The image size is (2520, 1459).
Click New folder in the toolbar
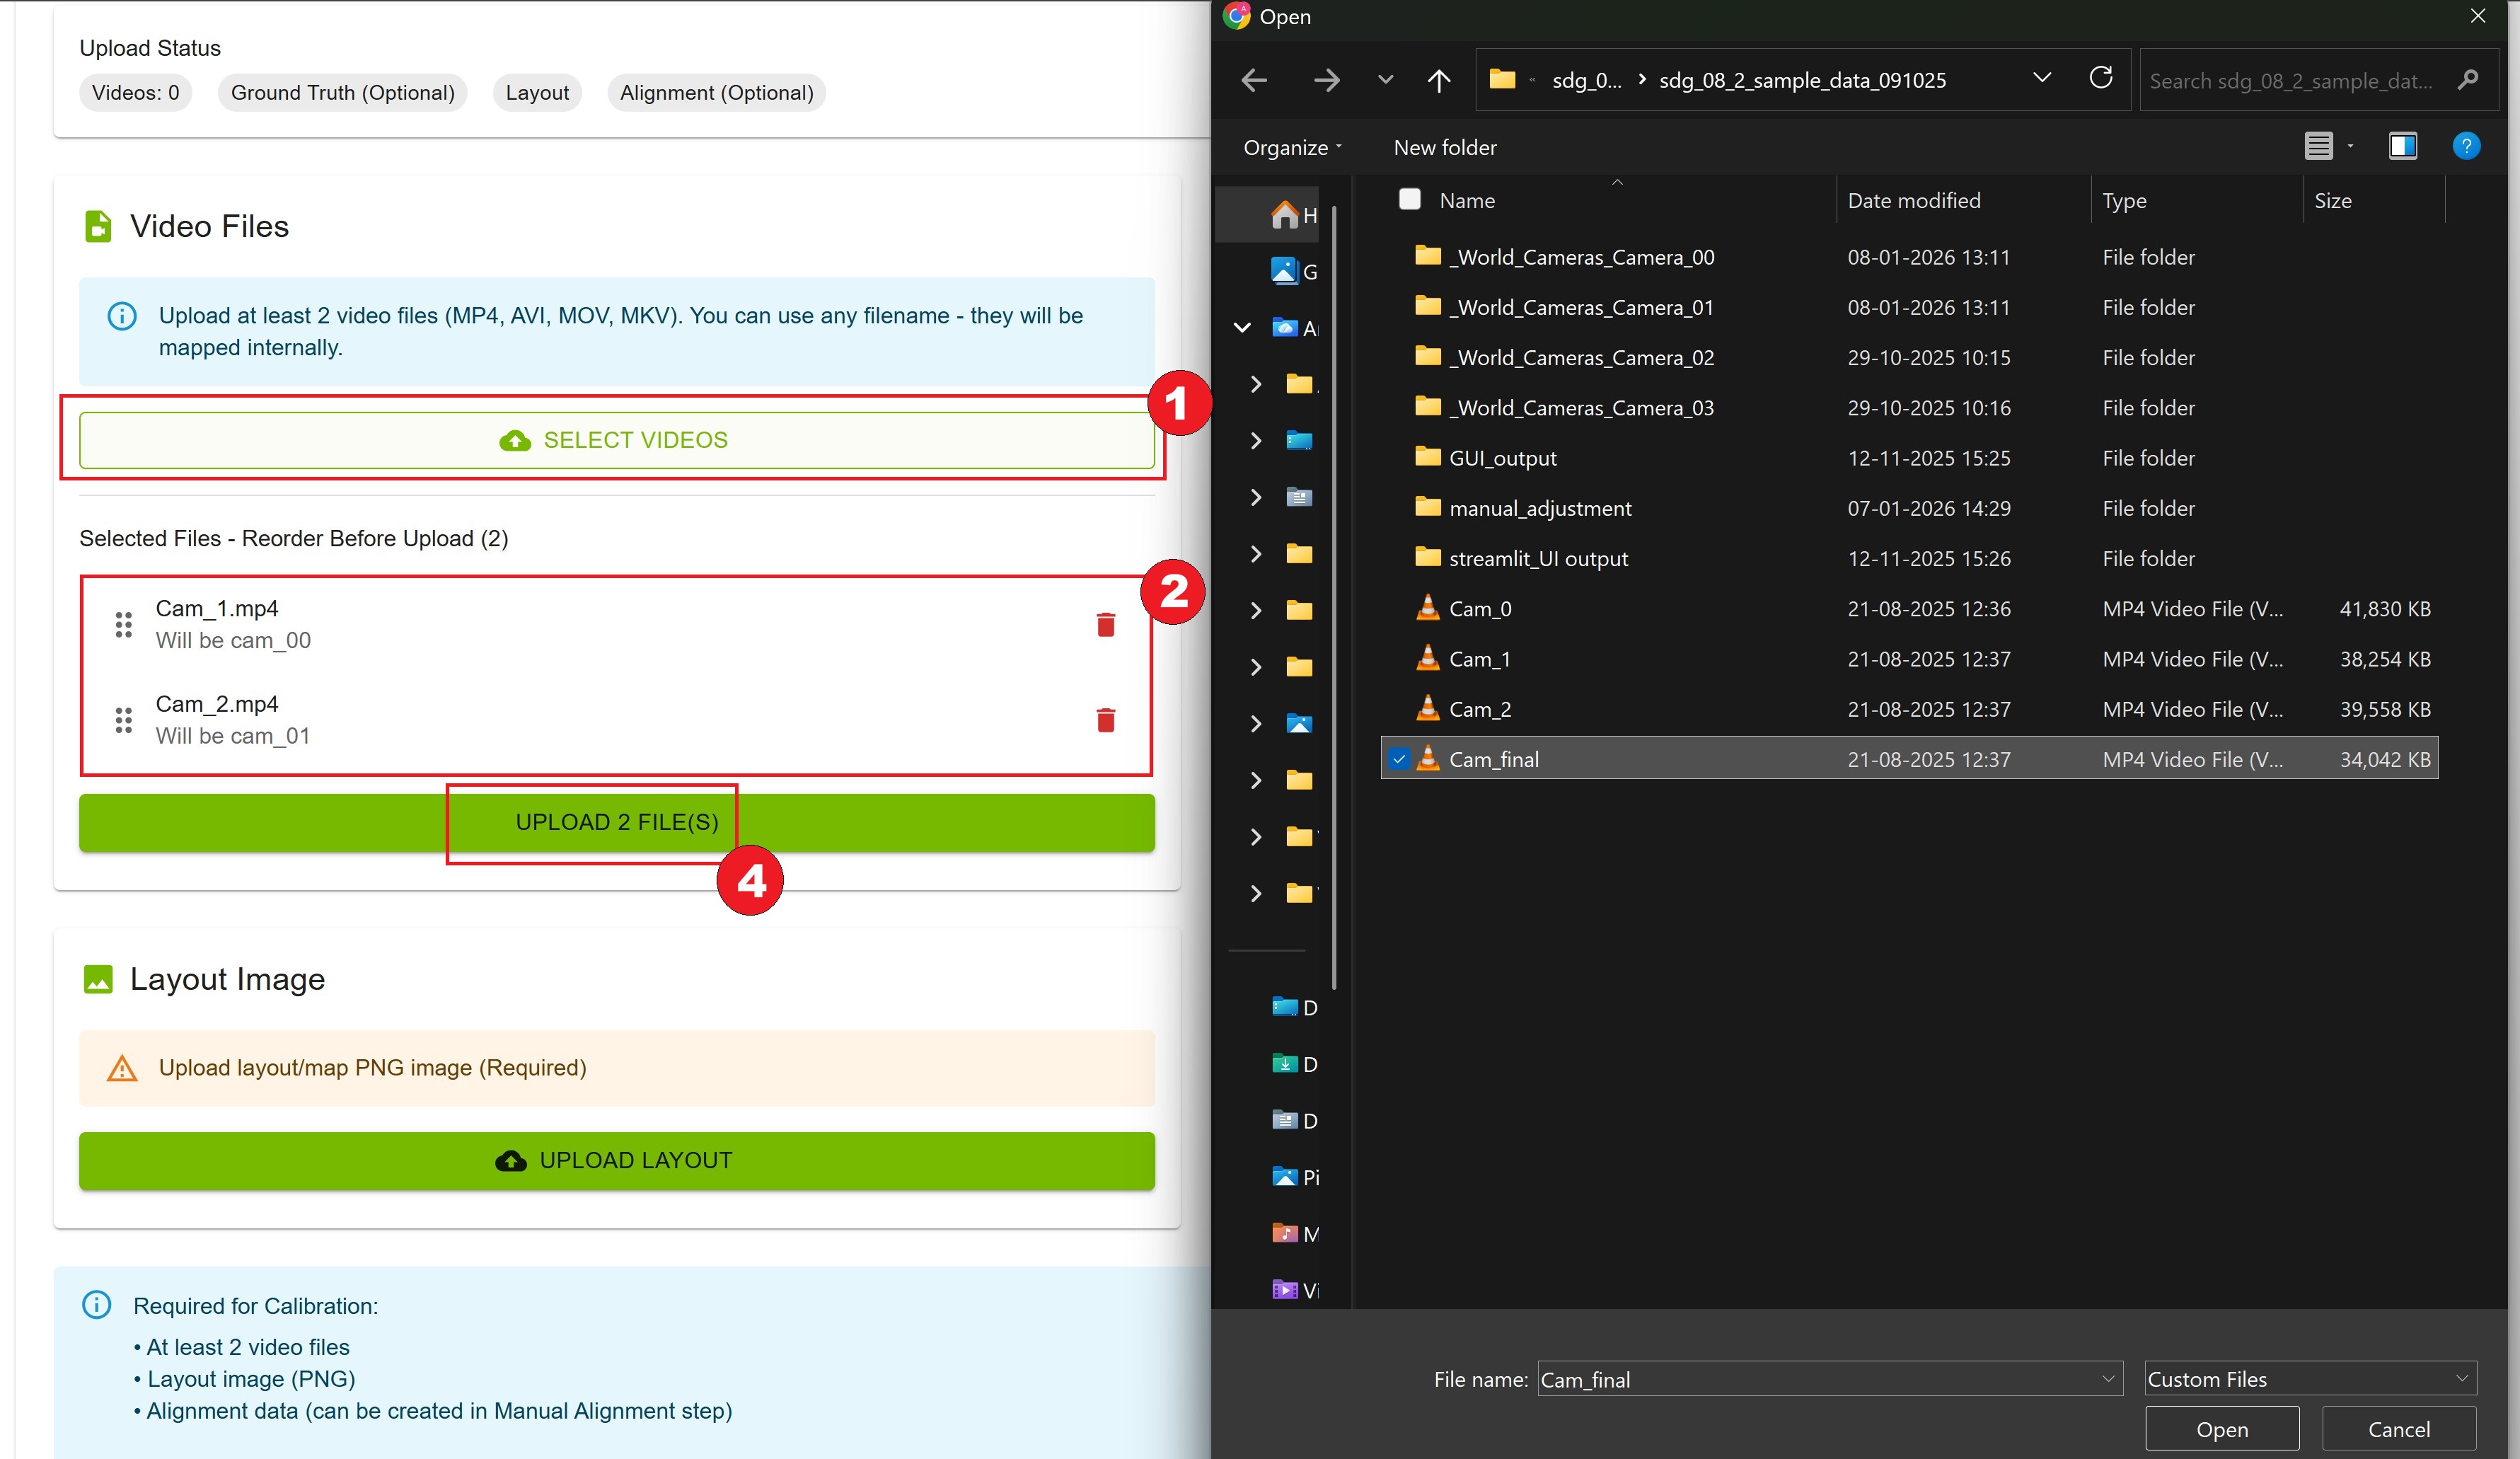coord(1444,147)
